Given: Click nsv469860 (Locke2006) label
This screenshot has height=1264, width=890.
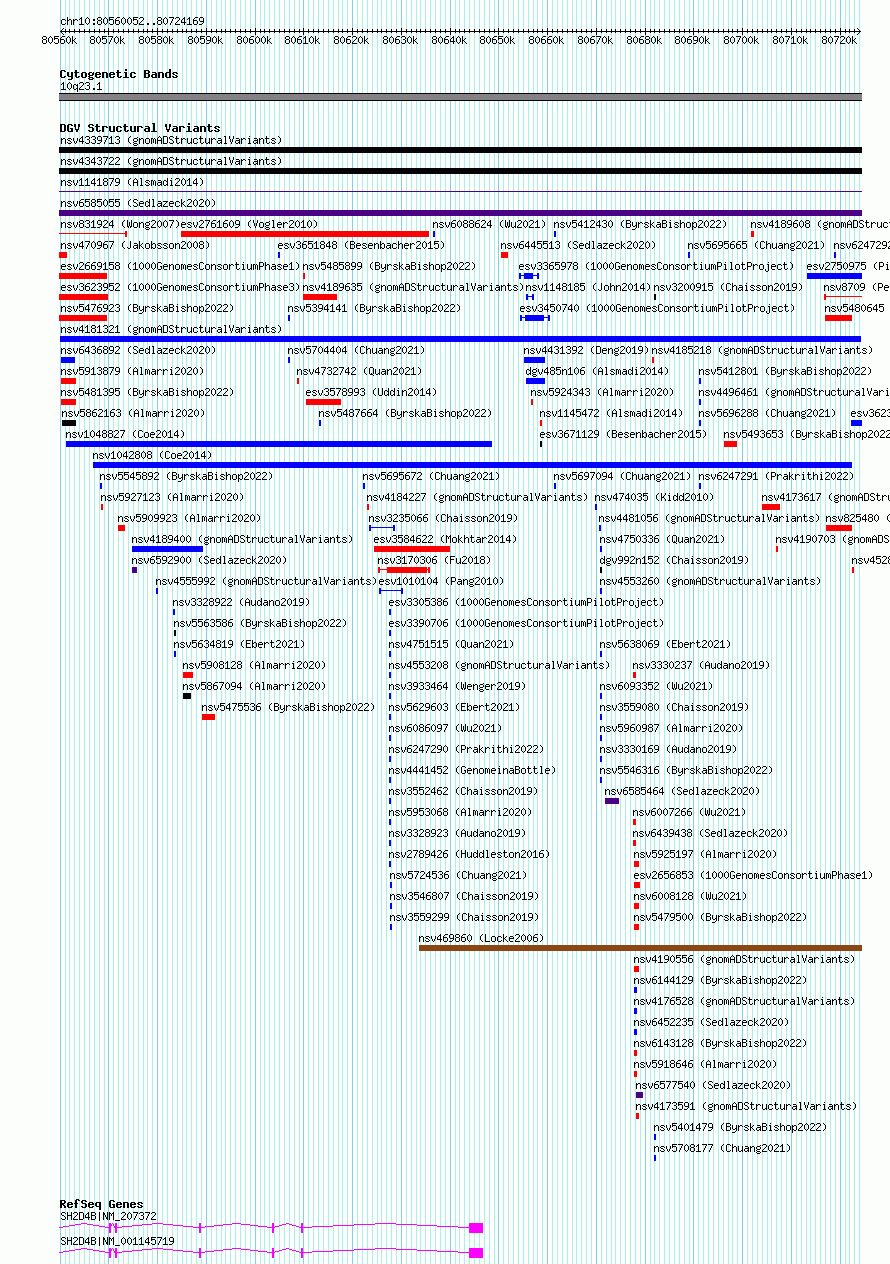Looking at the screenshot, I should (x=482, y=938).
